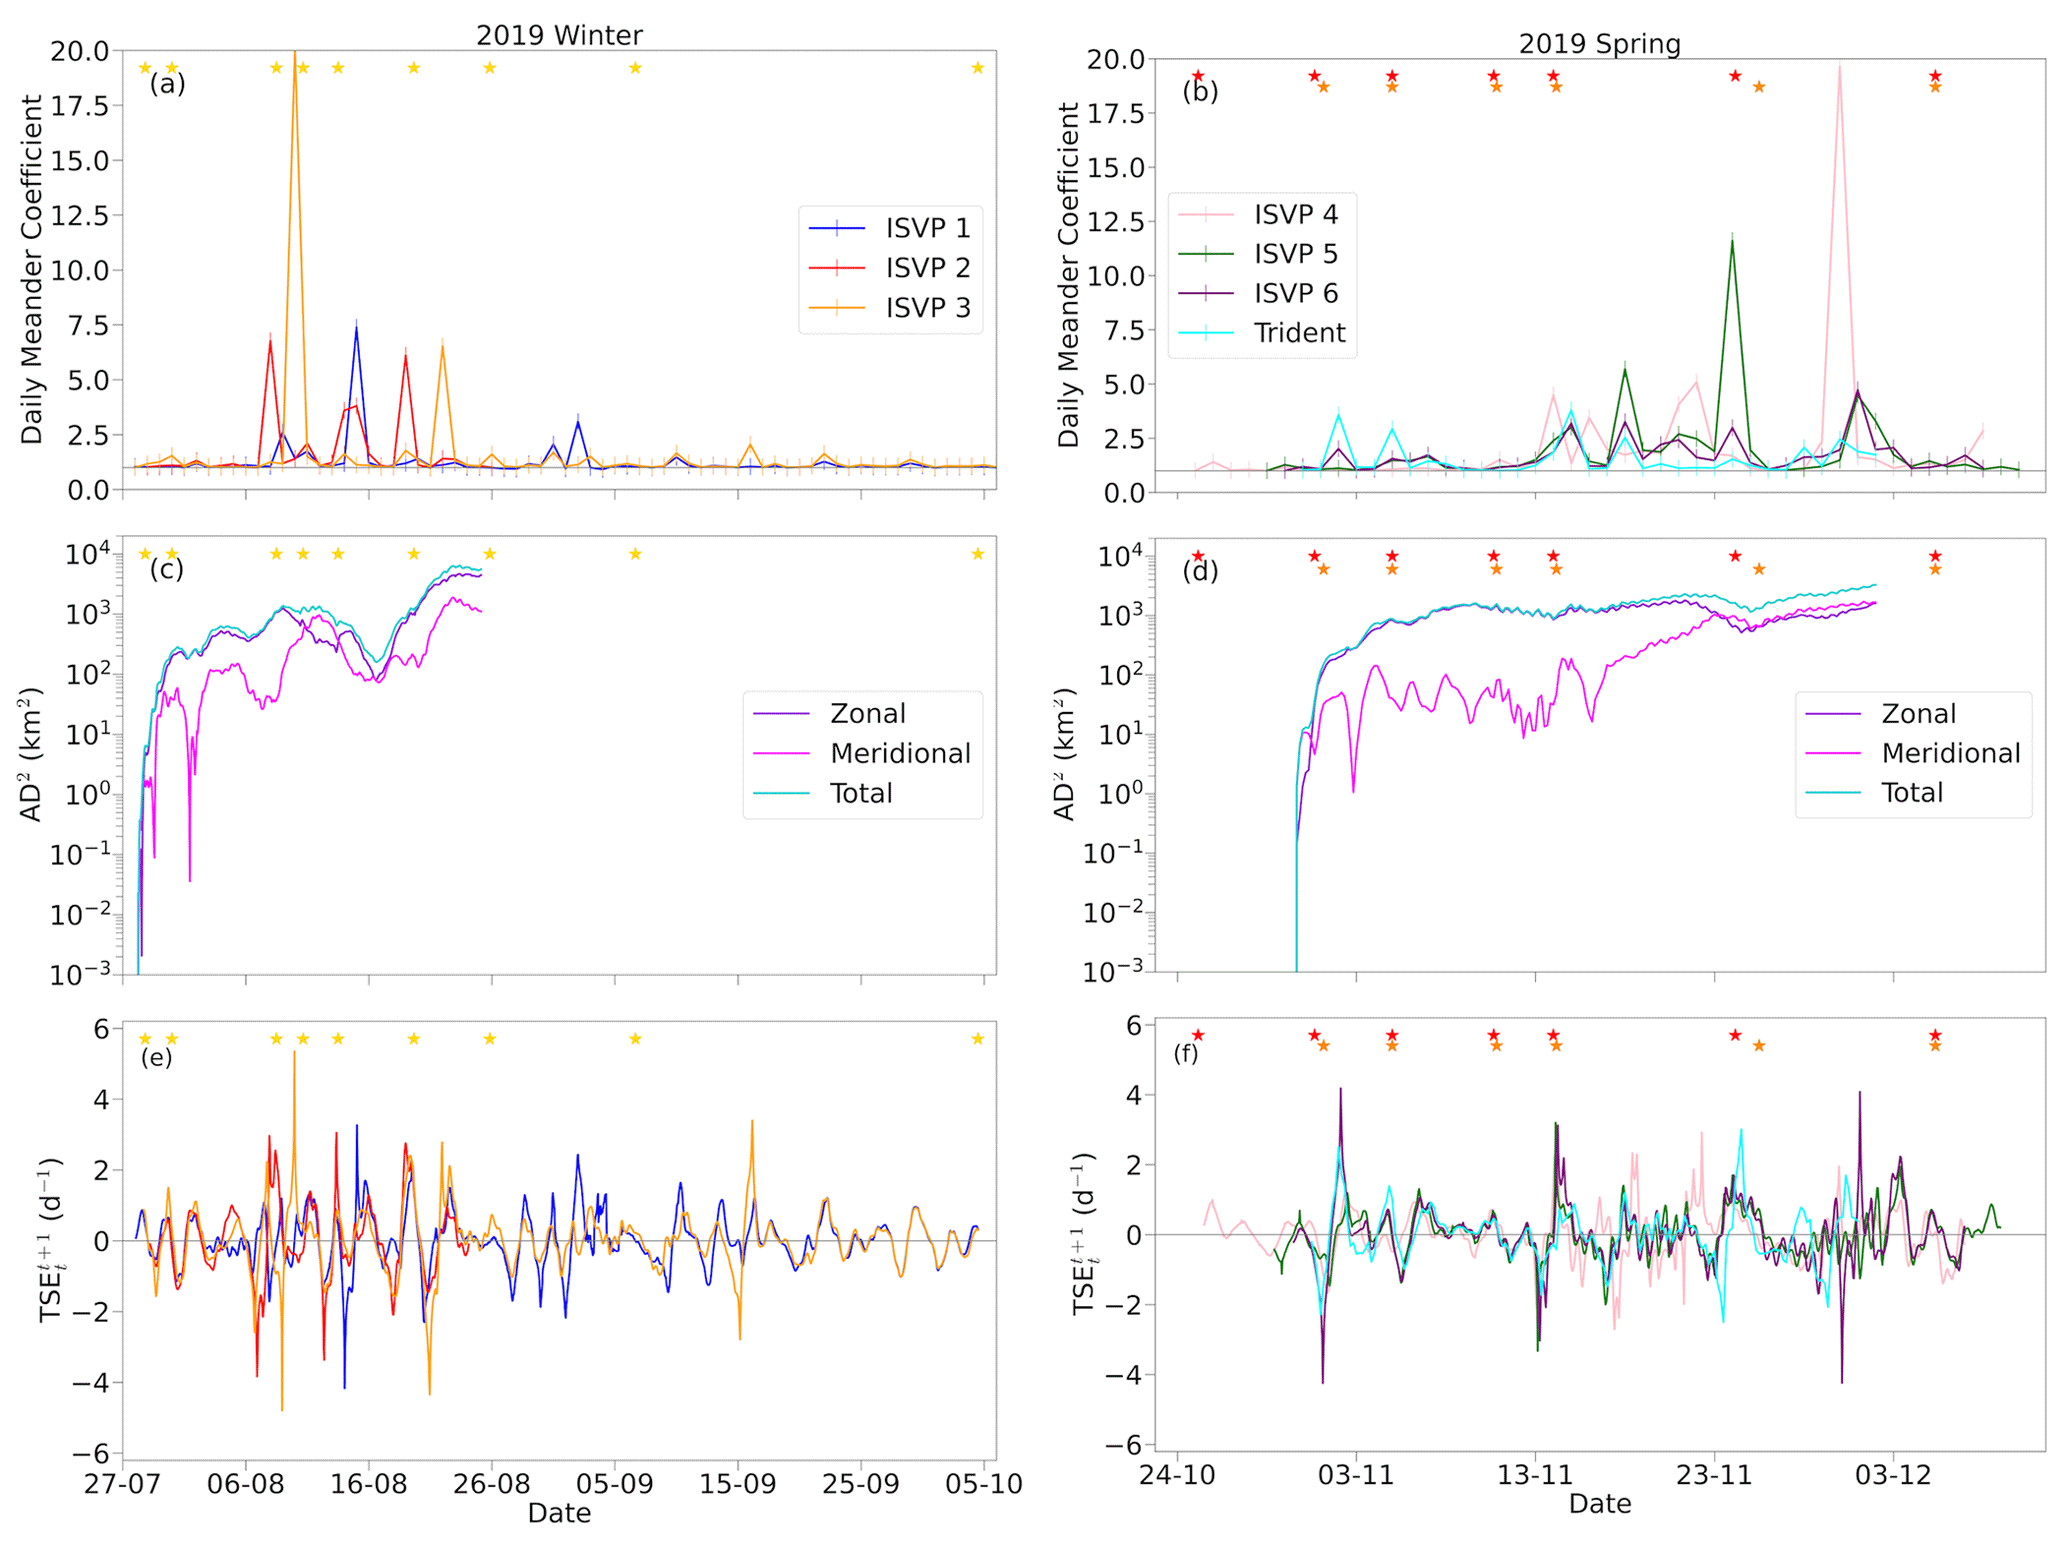Click Zonal in panel (d) legend
Viewport: 2067px width, 1547px height.
pyautogui.click(x=1918, y=713)
